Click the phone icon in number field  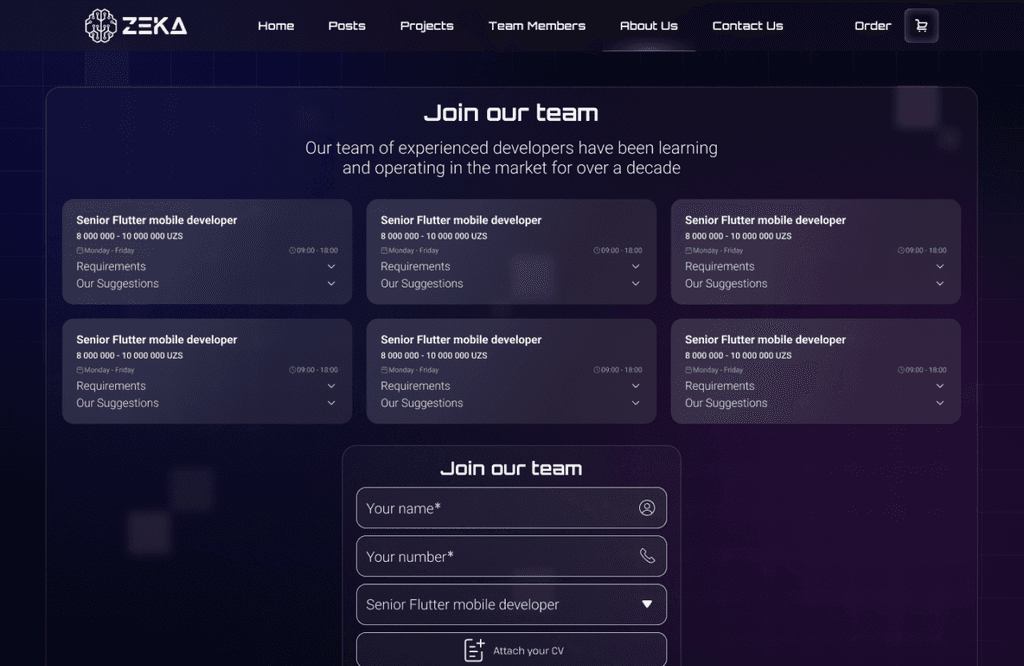click(647, 556)
